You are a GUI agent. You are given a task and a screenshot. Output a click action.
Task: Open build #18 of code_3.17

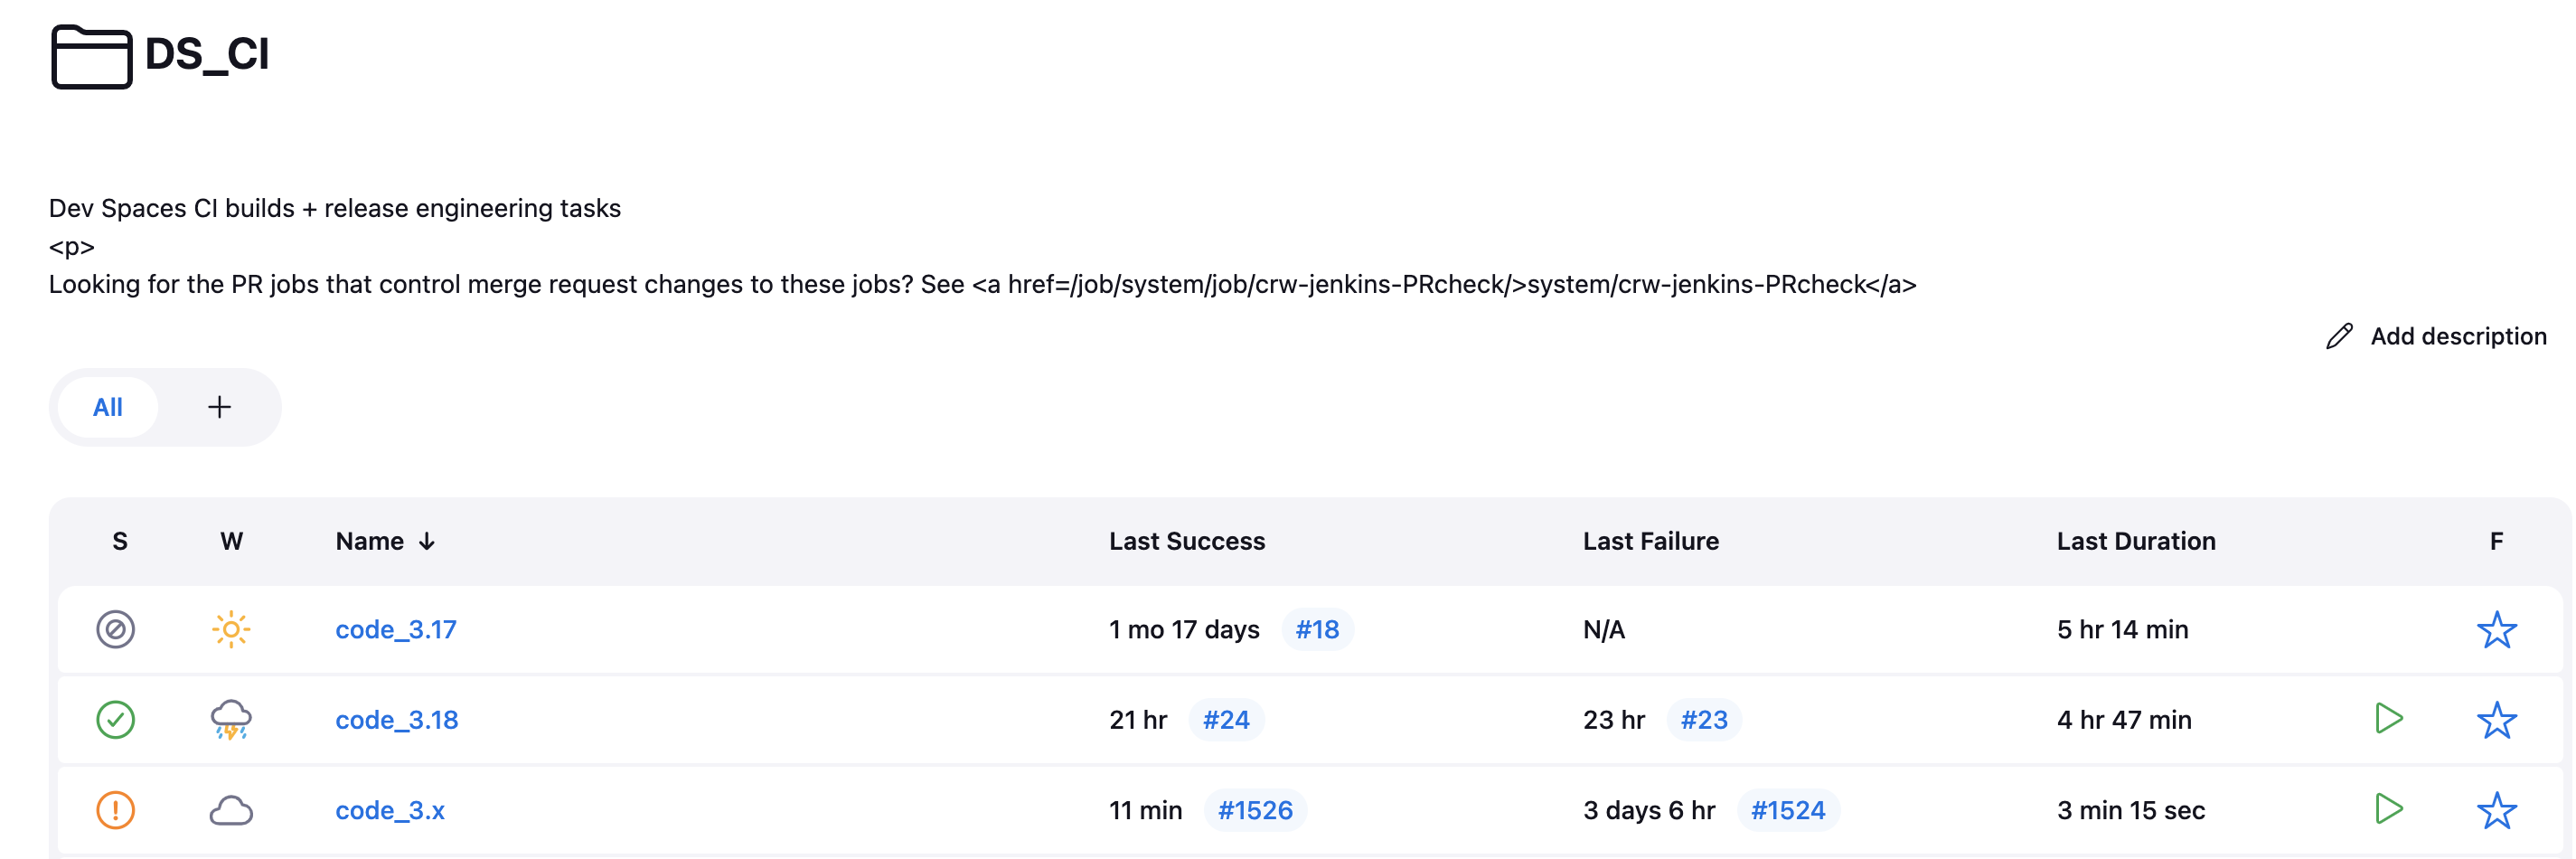point(1316,629)
